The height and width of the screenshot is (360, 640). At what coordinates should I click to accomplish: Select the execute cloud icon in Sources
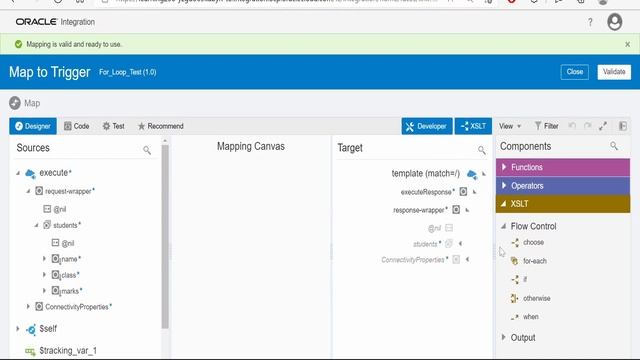(x=30, y=173)
